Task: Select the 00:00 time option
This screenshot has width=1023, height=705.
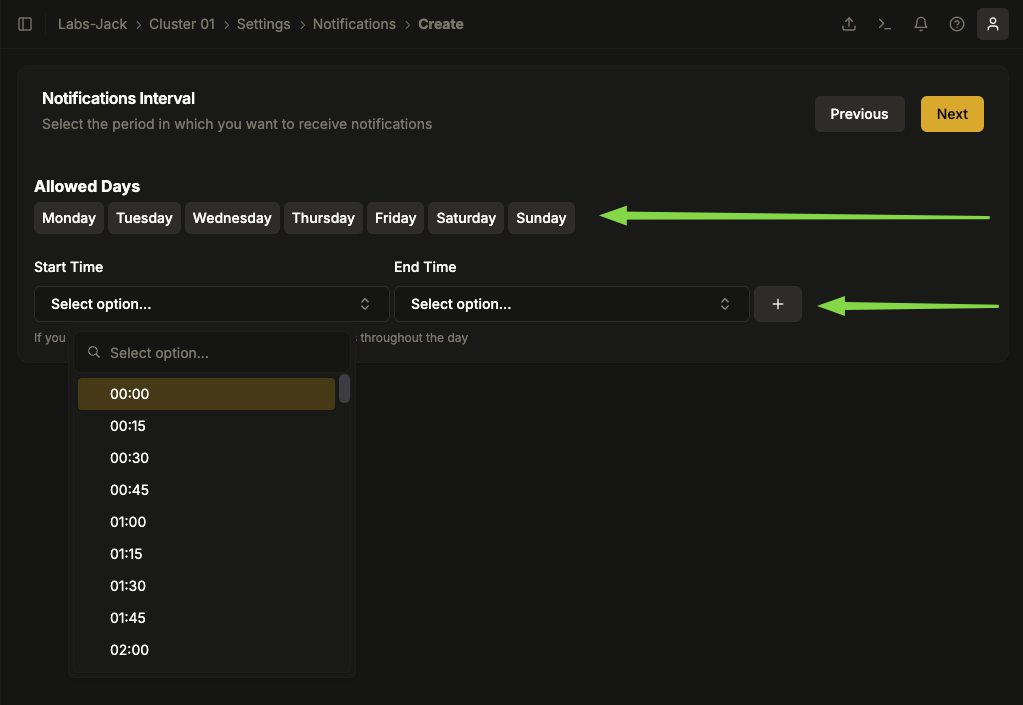Action: (x=206, y=394)
